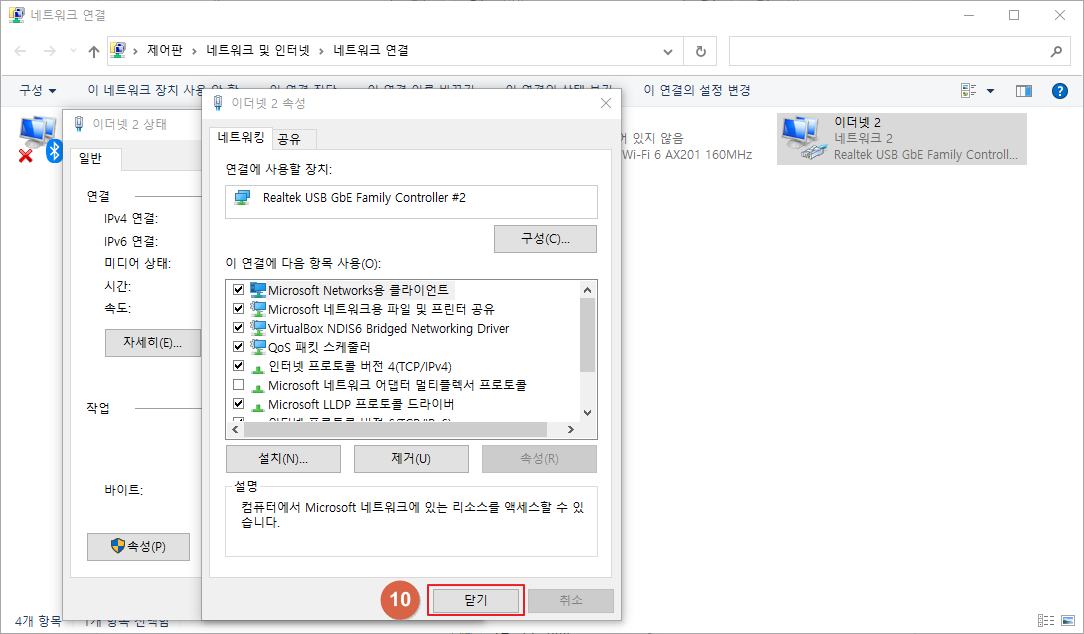This screenshot has width=1084, height=634.
Task: Switch to the 네트워킹 tab
Action: (x=241, y=138)
